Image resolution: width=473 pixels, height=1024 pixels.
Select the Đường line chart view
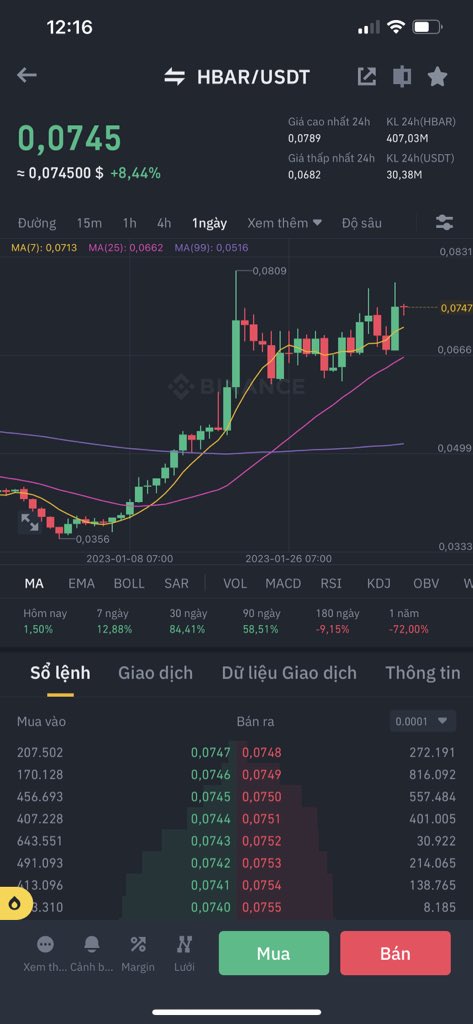37,223
